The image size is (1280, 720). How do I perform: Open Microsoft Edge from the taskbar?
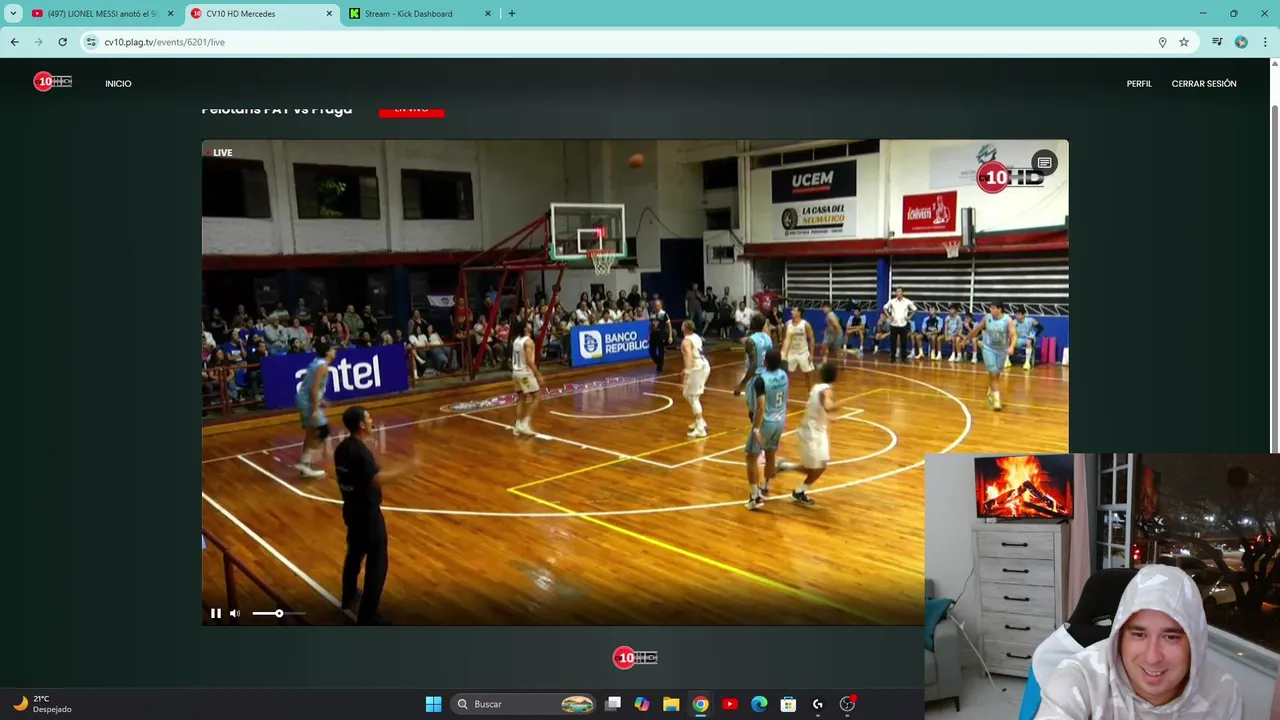tap(759, 704)
